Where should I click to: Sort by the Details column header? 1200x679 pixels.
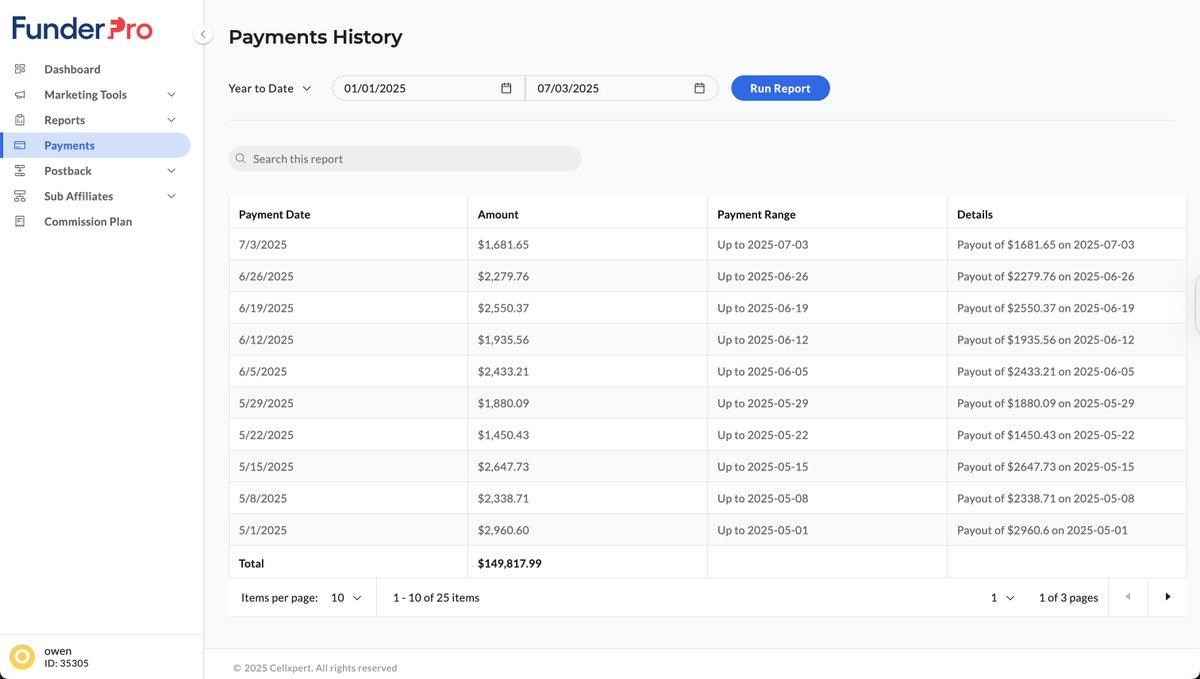coord(975,214)
